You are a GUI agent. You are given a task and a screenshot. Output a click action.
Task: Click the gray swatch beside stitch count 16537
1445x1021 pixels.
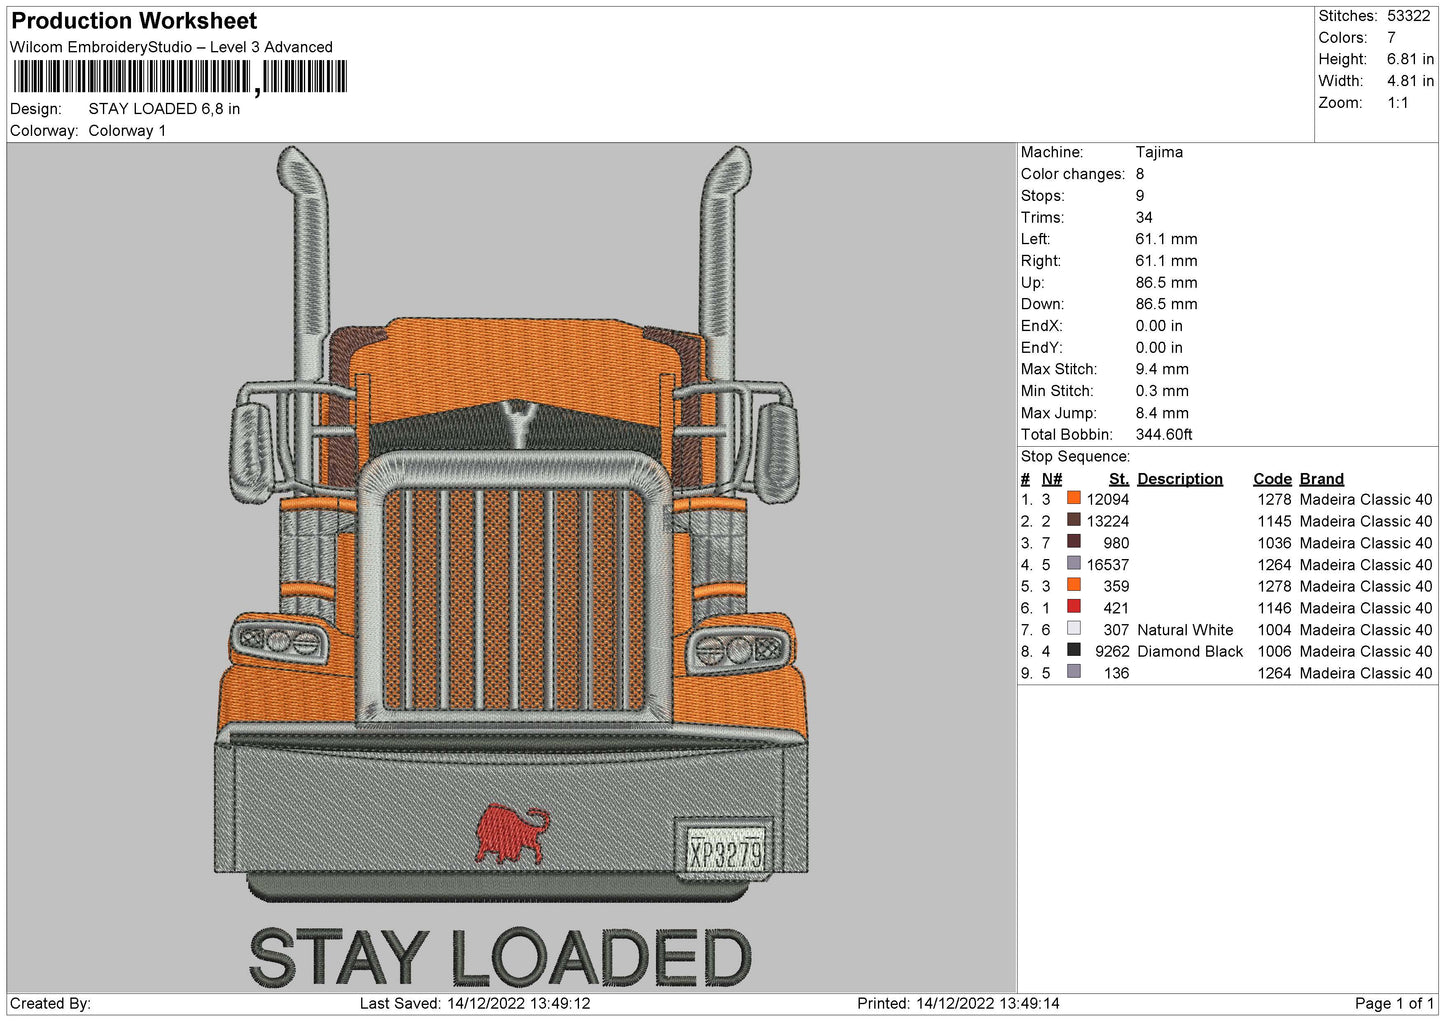pos(1073,564)
